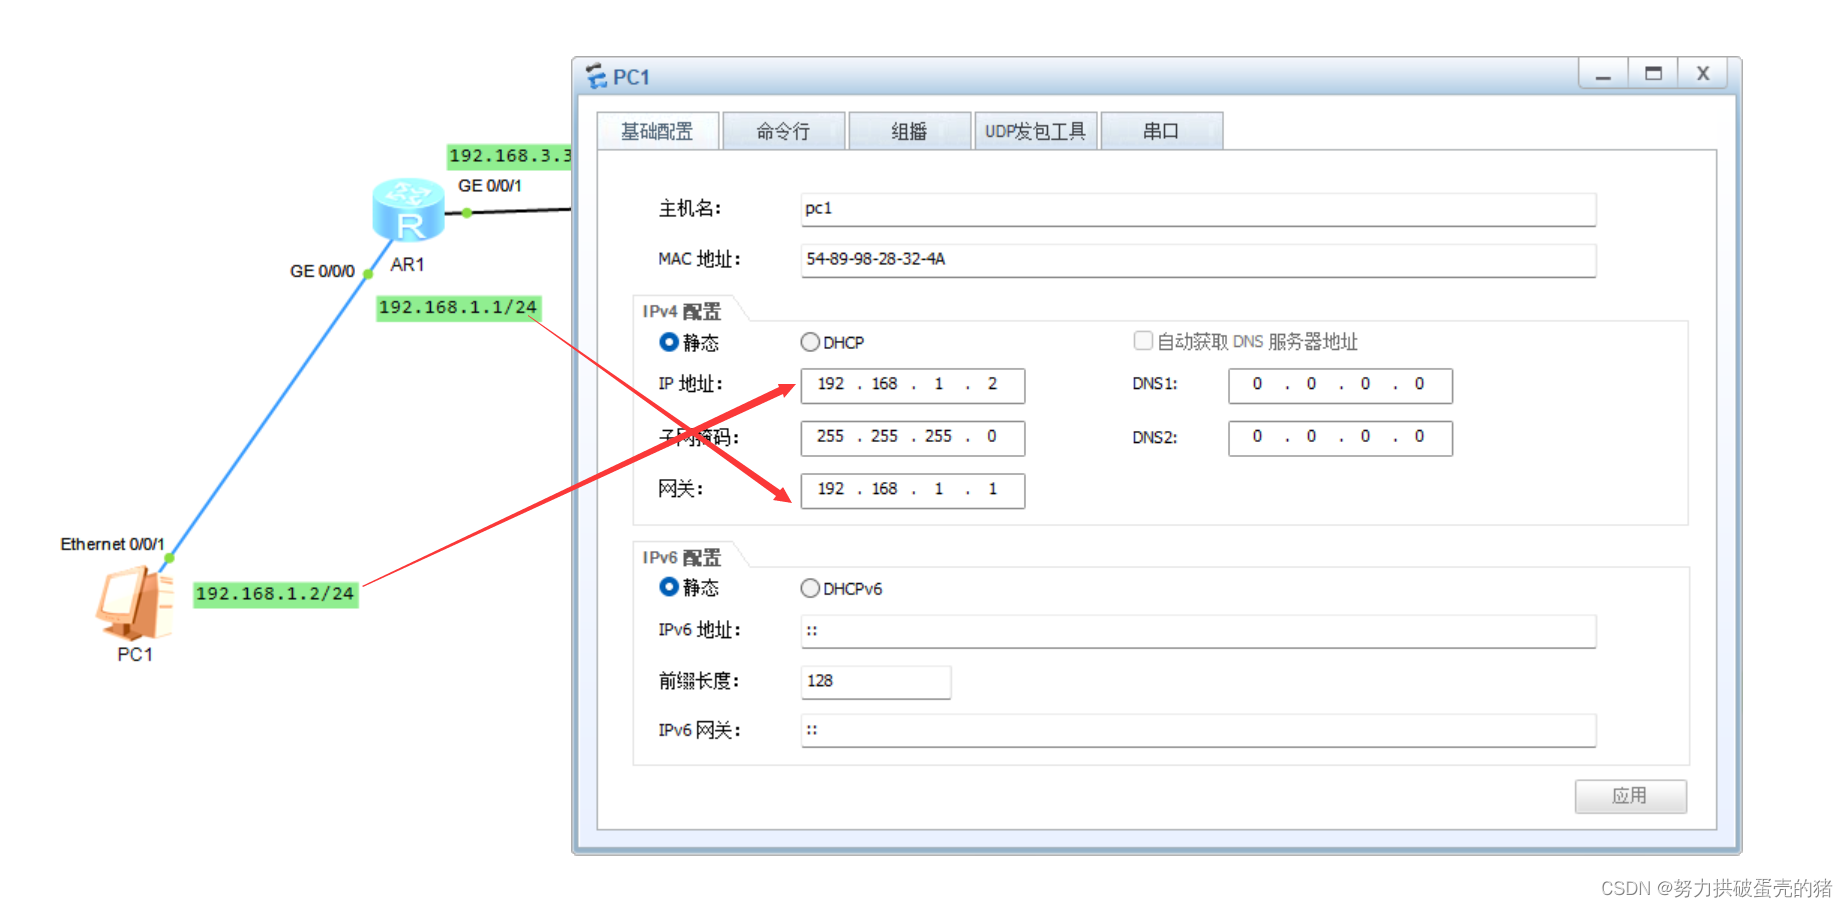This screenshot has height=908, width=1848.
Task: Click the AR1 router icon
Action: point(408,211)
